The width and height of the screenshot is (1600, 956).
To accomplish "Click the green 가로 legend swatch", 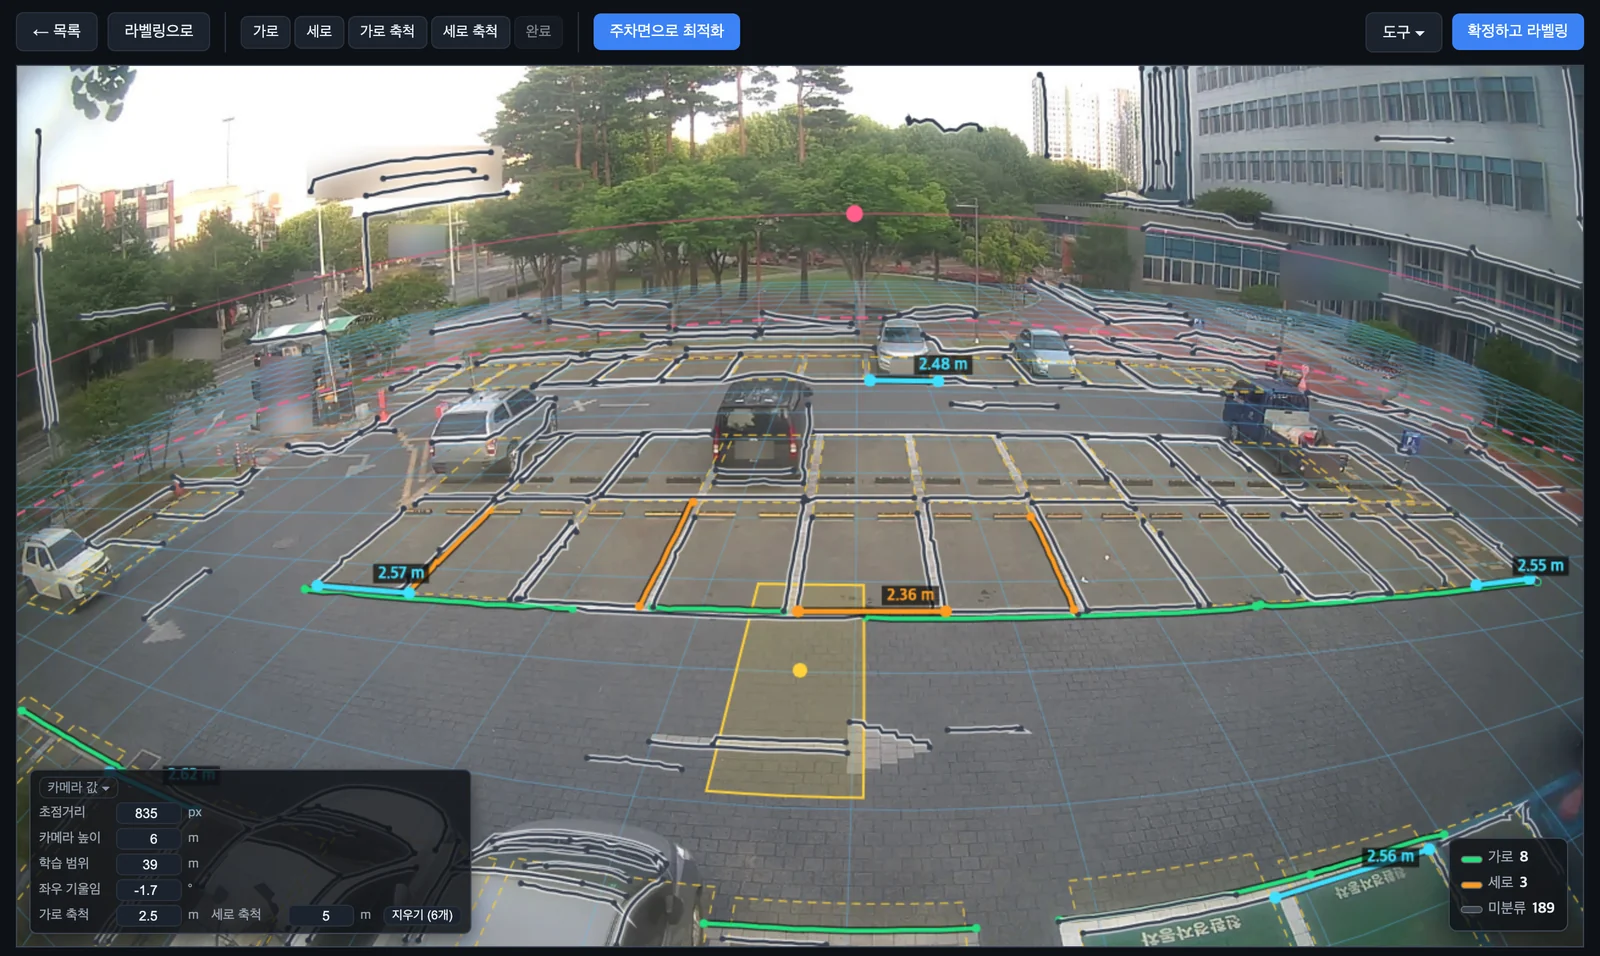I will coord(1471,858).
